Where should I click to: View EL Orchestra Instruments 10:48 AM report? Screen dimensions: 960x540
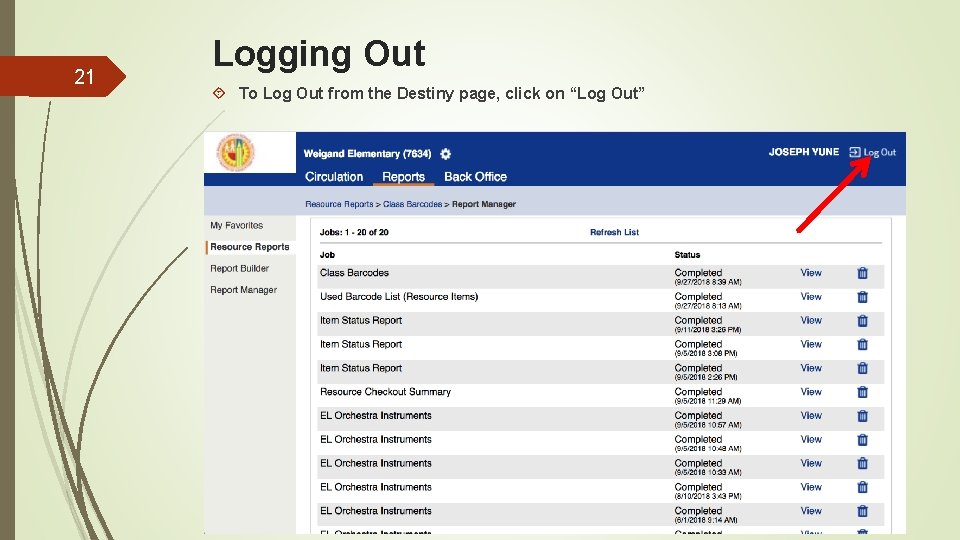(x=811, y=440)
